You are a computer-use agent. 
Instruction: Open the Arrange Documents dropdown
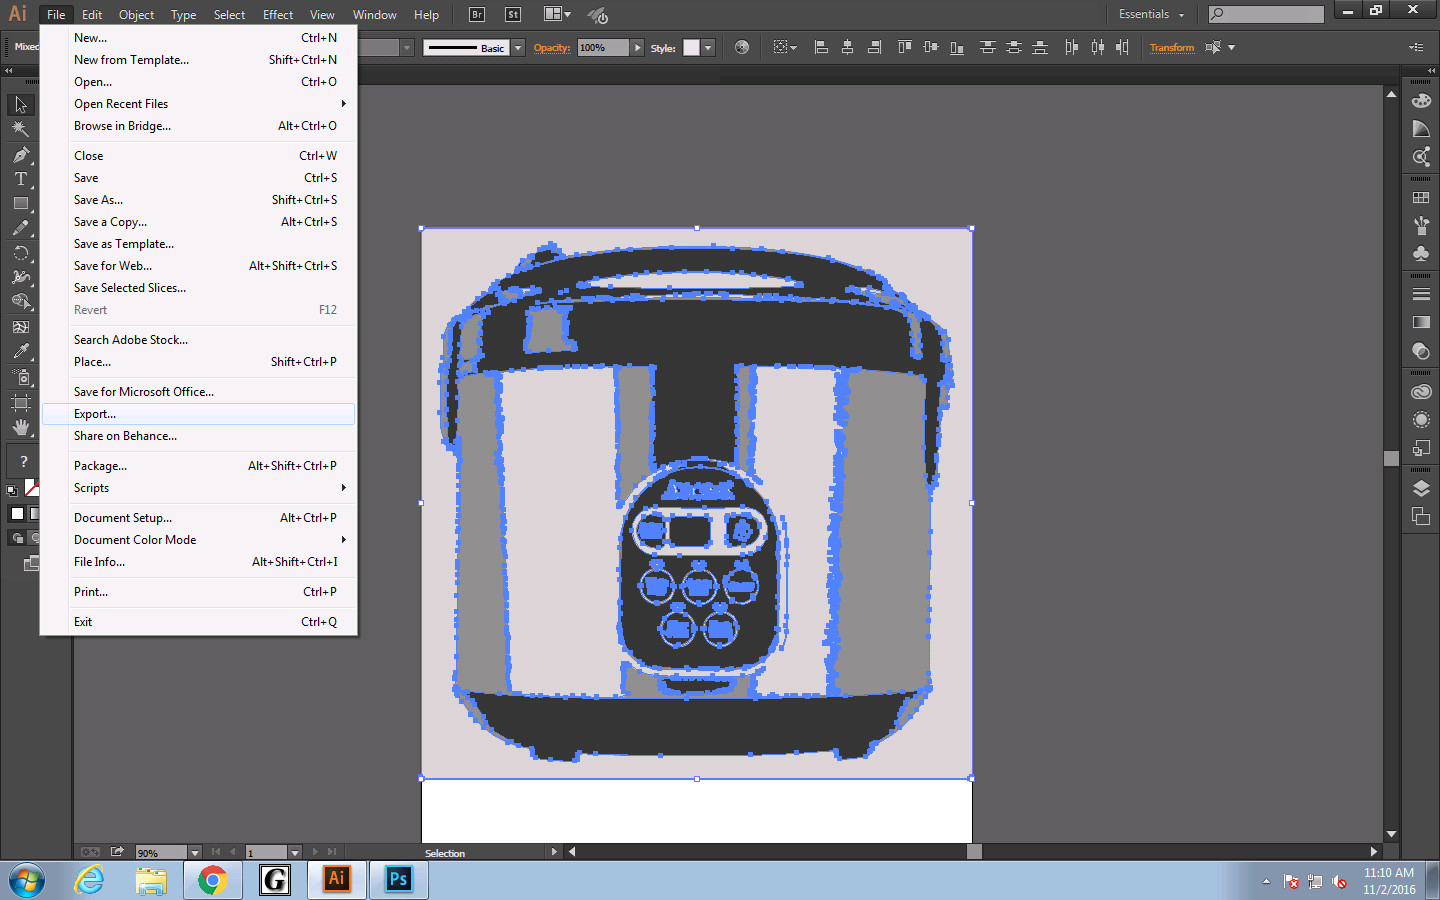pyautogui.click(x=557, y=14)
